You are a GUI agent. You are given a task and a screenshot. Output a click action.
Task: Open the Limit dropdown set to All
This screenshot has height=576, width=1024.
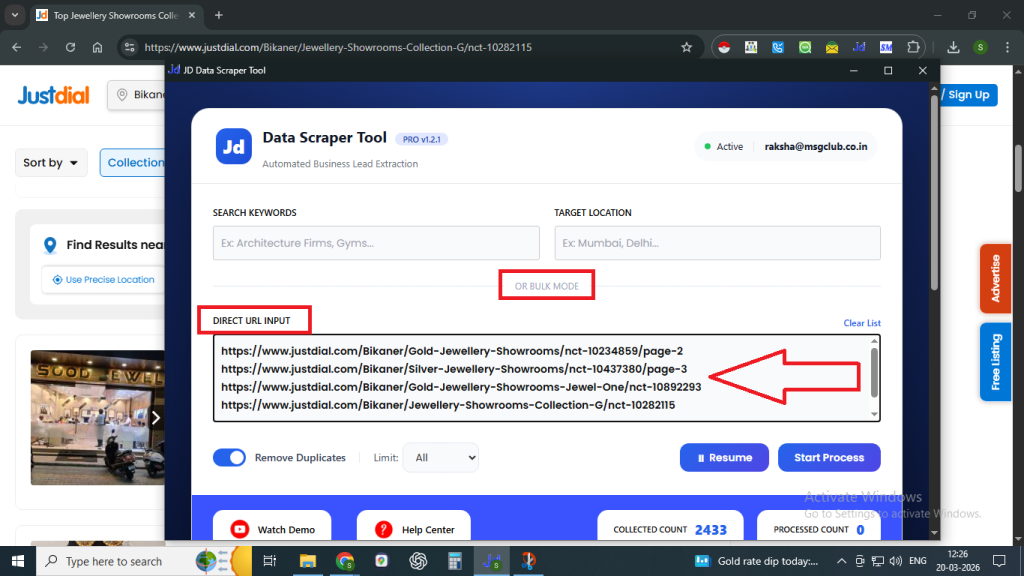point(440,458)
